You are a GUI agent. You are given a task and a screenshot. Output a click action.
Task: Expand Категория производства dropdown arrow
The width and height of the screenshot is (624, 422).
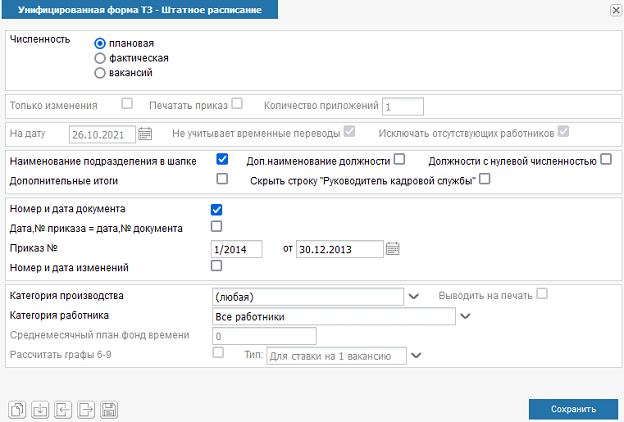click(414, 297)
